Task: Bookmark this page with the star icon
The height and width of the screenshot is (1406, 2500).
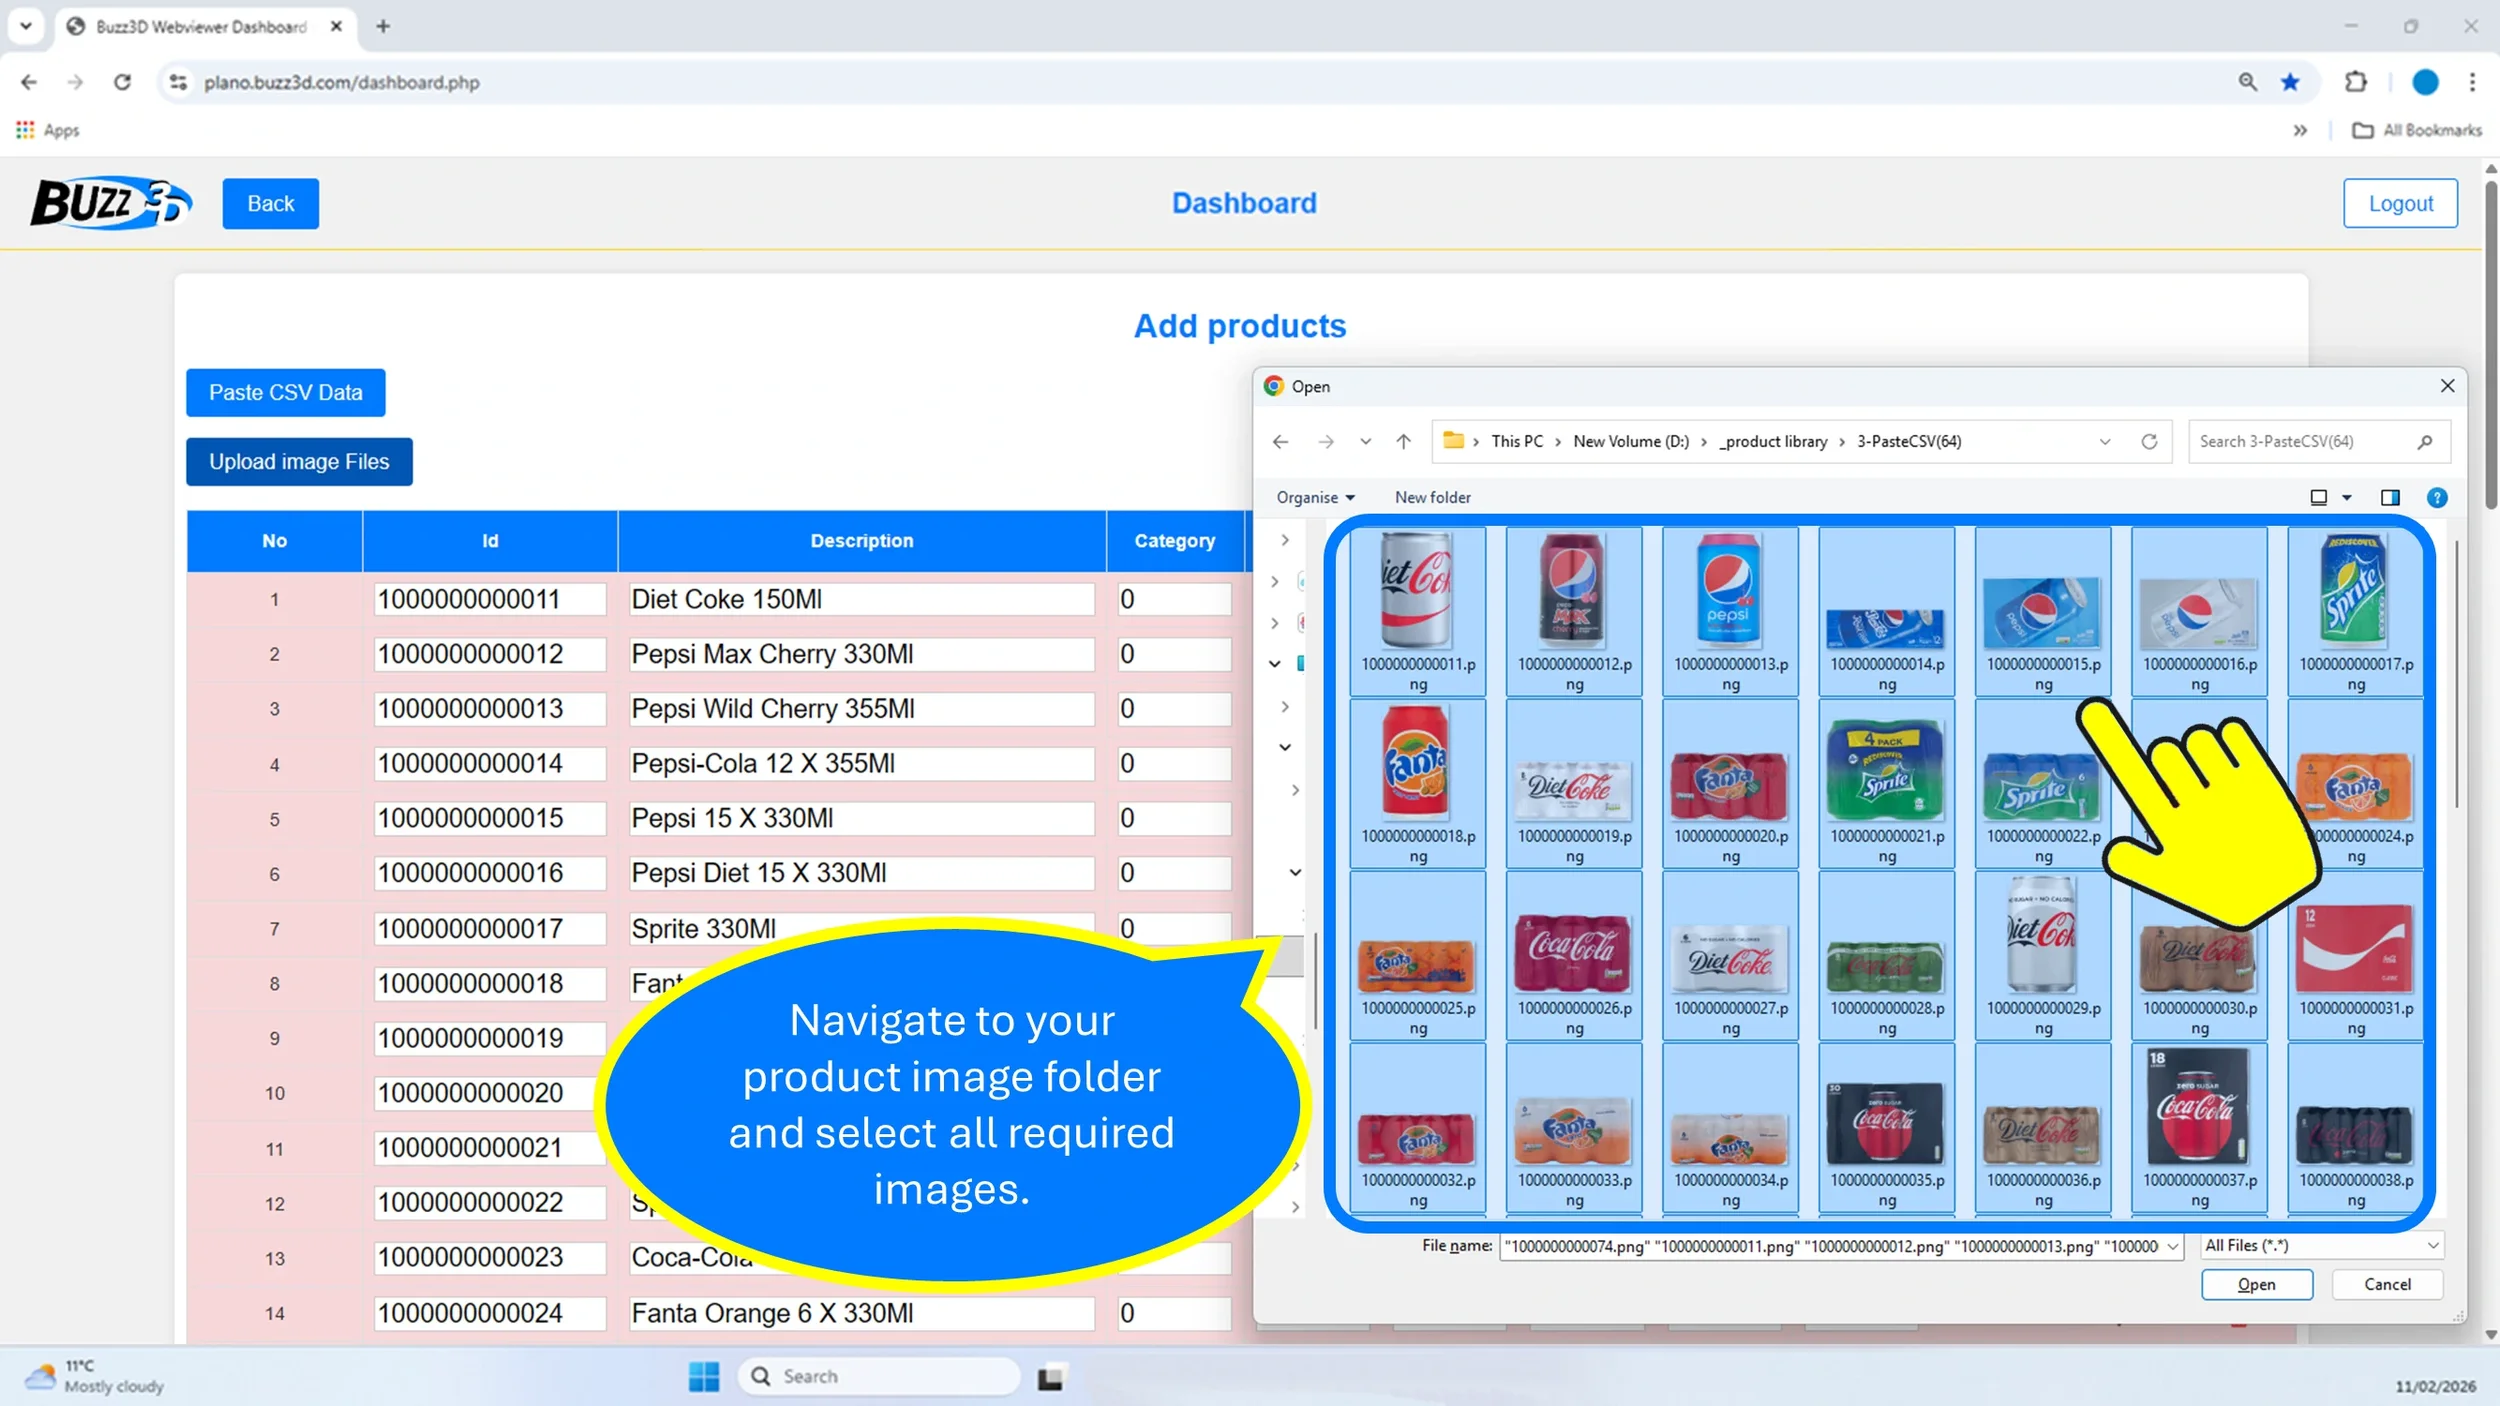Action: coord(2290,82)
